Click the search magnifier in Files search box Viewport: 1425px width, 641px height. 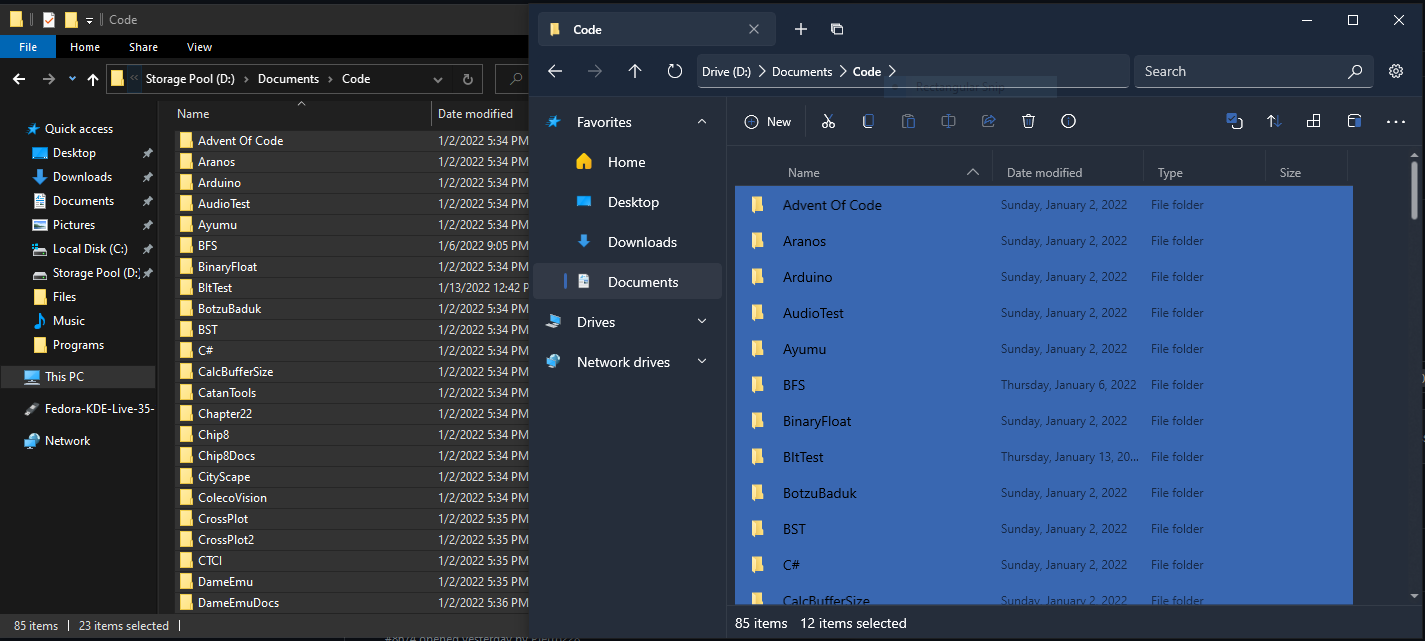tap(1355, 71)
